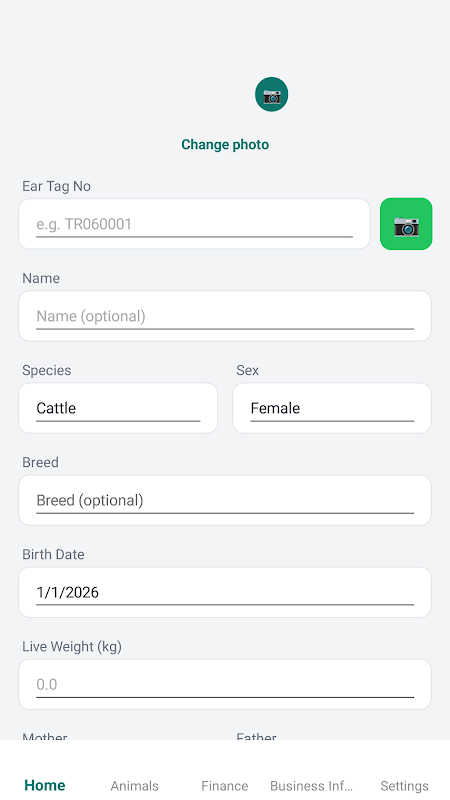450x800 pixels.
Task: Open the Birth Date picker showing 1/1/2026
Action: (x=225, y=592)
